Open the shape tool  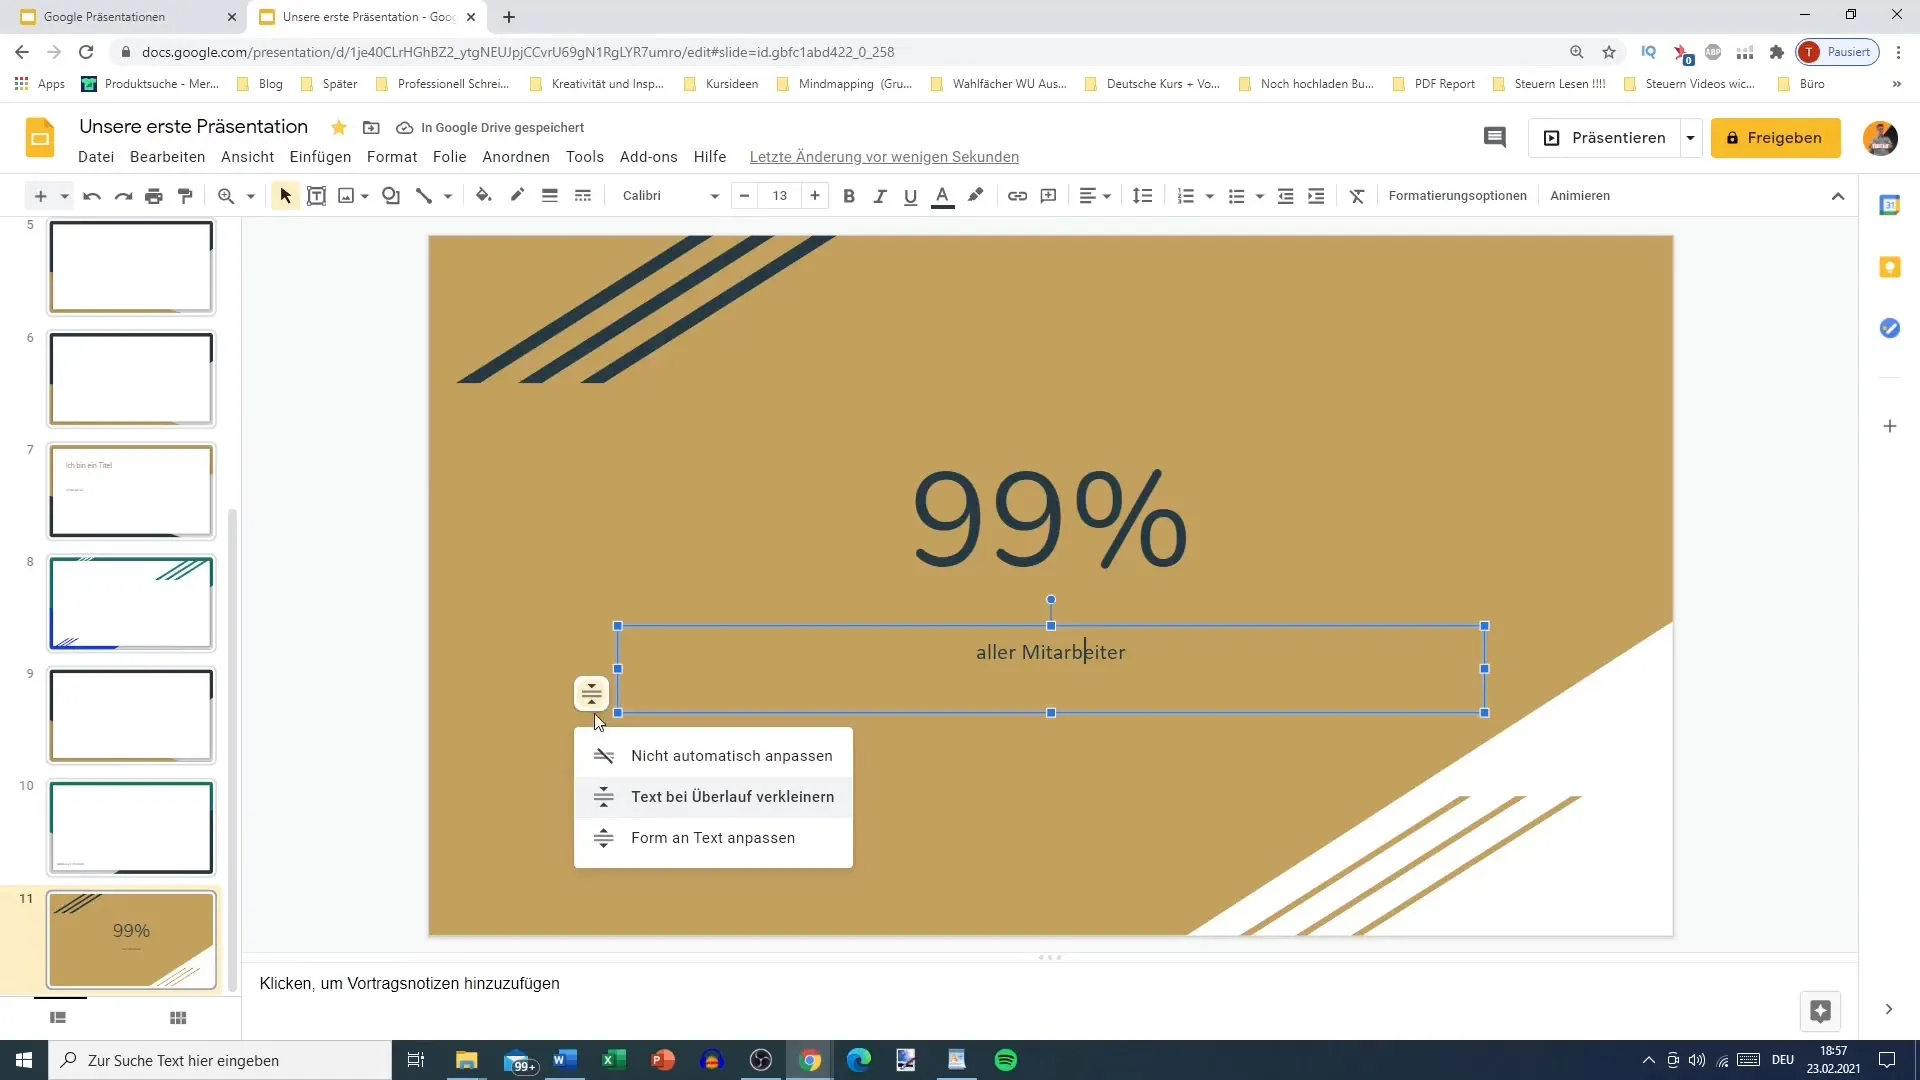coord(391,196)
